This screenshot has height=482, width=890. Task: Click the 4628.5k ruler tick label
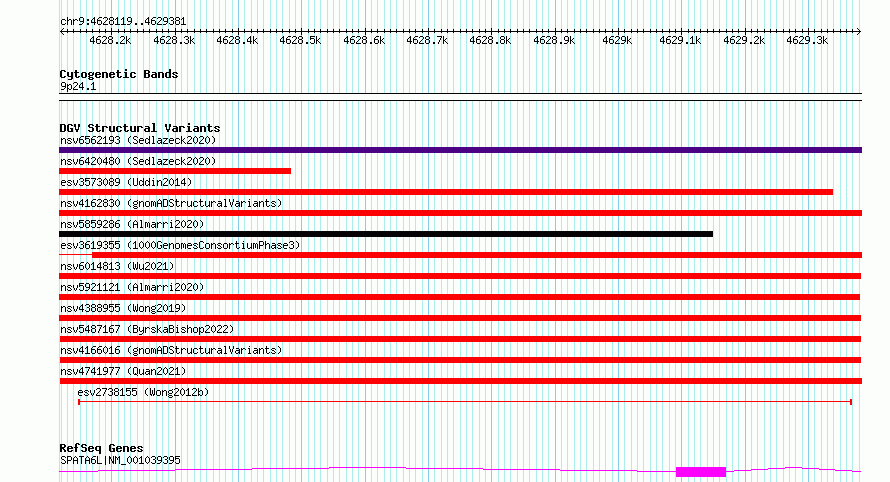tap(300, 40)
